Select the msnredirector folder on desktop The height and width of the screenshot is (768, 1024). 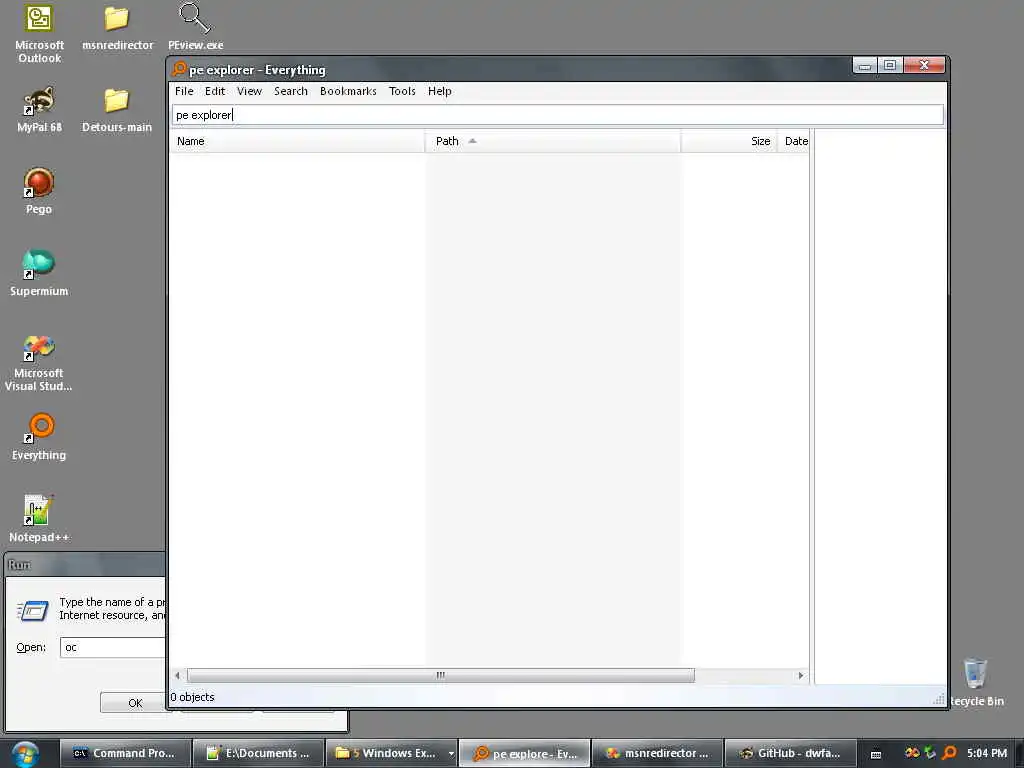point(118,28)
